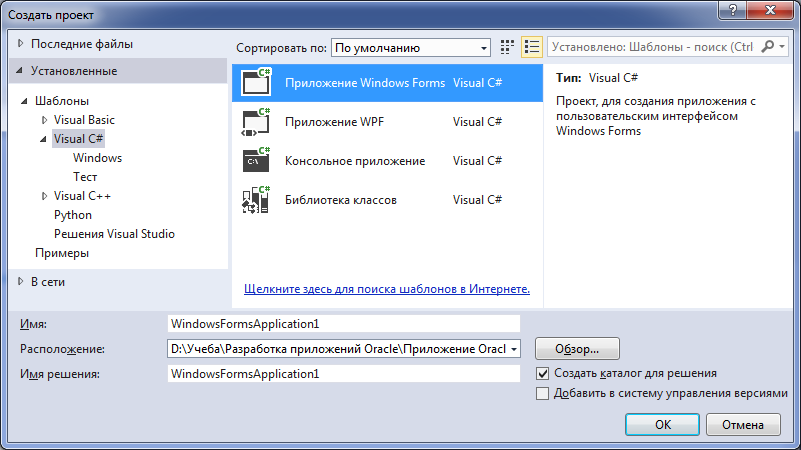Expand the Visual C++ tree node
Image resolution: width=801 pixels, height=450 pixels.
click(x=44, y=196)
